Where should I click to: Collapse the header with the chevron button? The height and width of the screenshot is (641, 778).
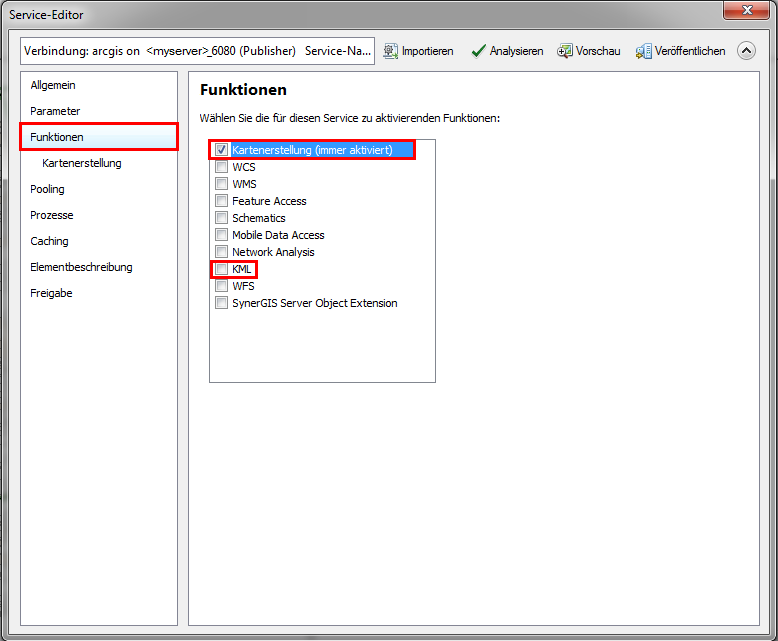[746, 51]
